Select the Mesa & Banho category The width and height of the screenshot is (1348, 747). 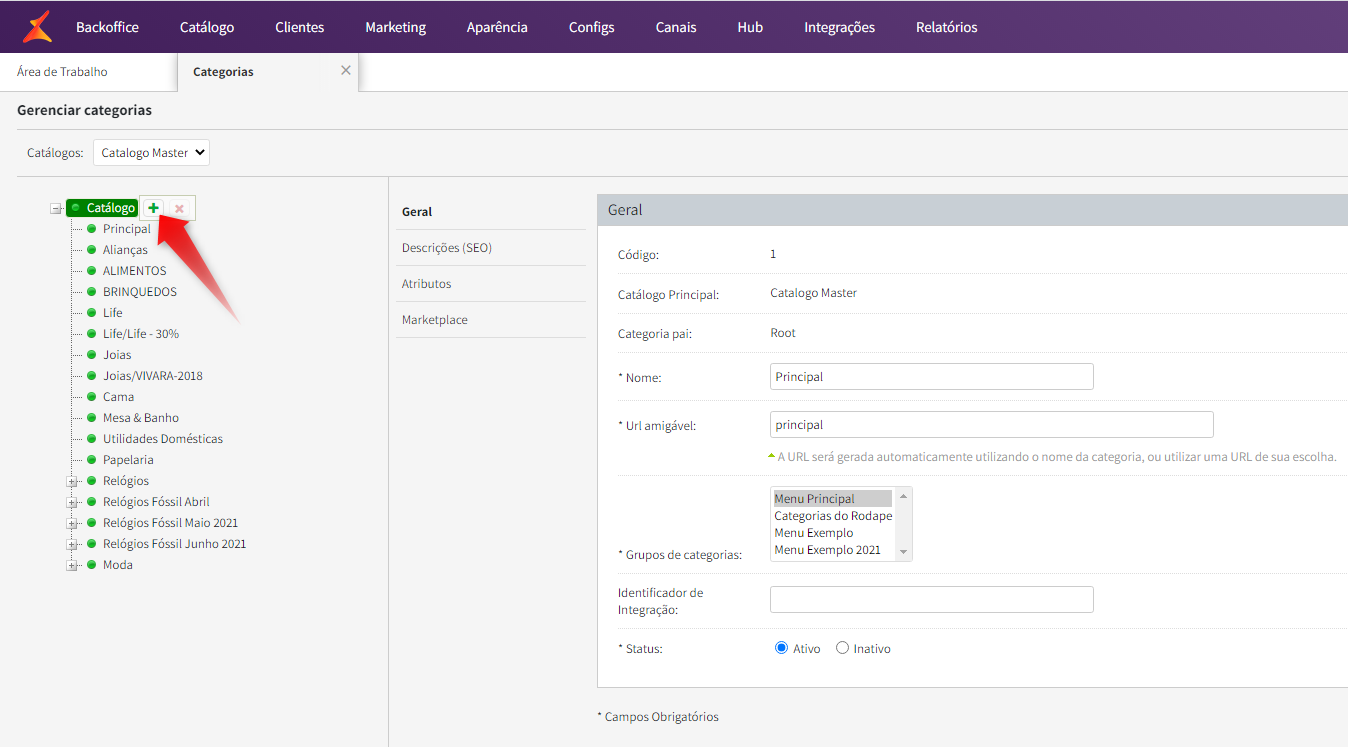141,418
